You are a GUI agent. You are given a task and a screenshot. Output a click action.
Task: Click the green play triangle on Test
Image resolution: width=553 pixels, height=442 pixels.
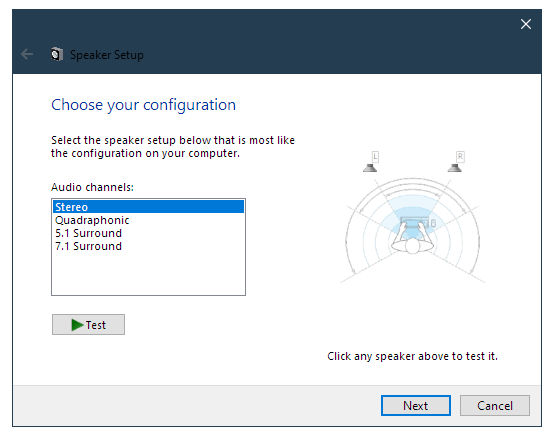tap(77, 325)
